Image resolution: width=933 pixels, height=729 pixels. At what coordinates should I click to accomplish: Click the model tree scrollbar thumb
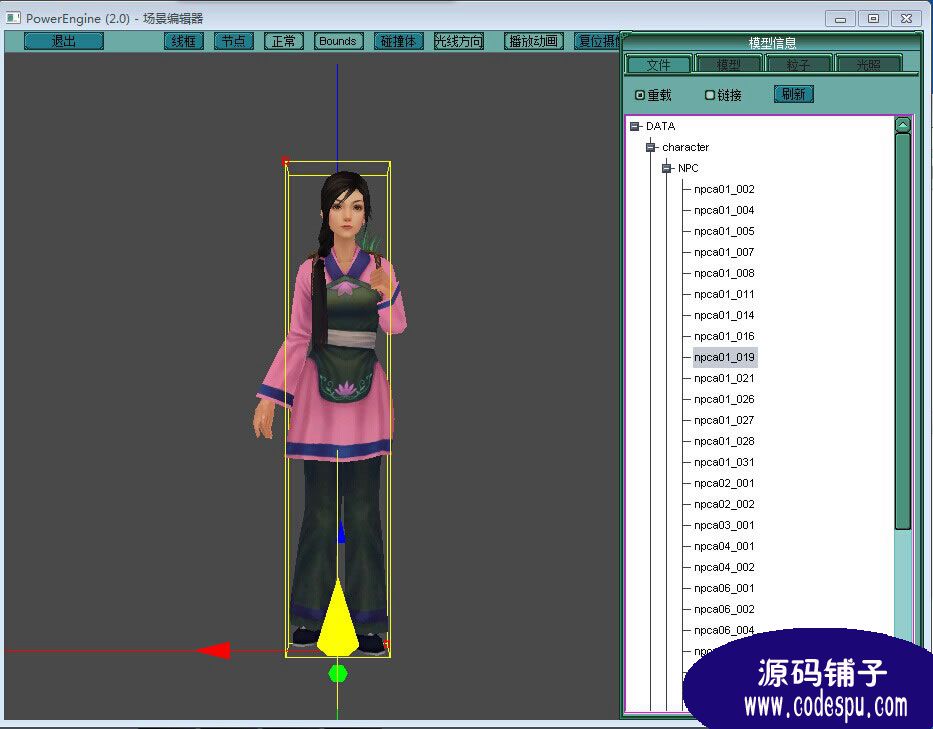903,331
